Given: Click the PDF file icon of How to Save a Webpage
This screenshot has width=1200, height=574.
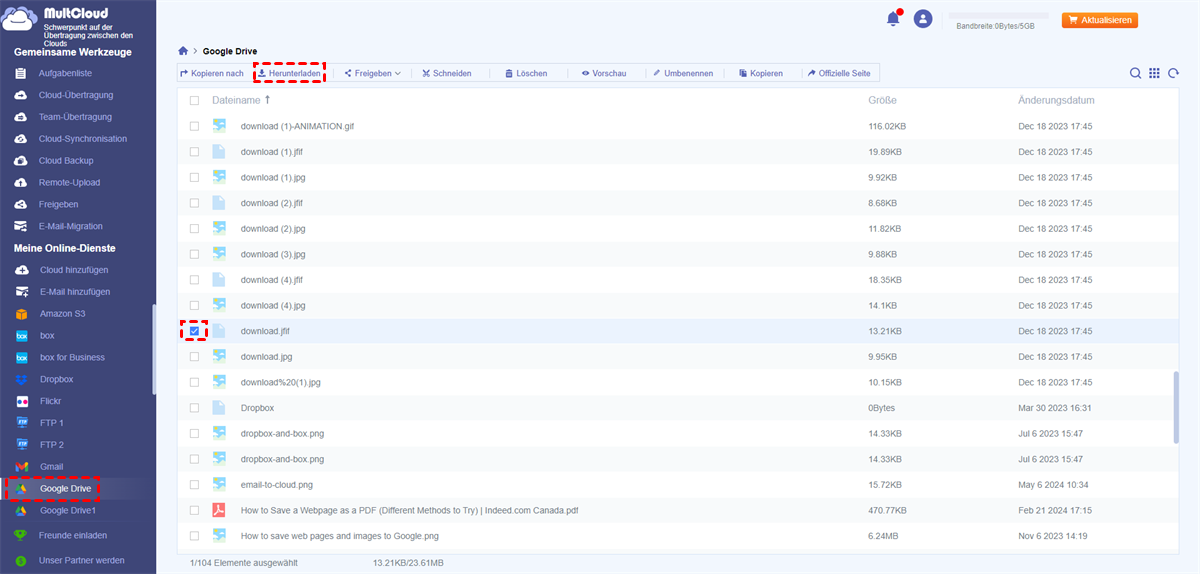Looking at the screenshot, I should tap(219, 510).
